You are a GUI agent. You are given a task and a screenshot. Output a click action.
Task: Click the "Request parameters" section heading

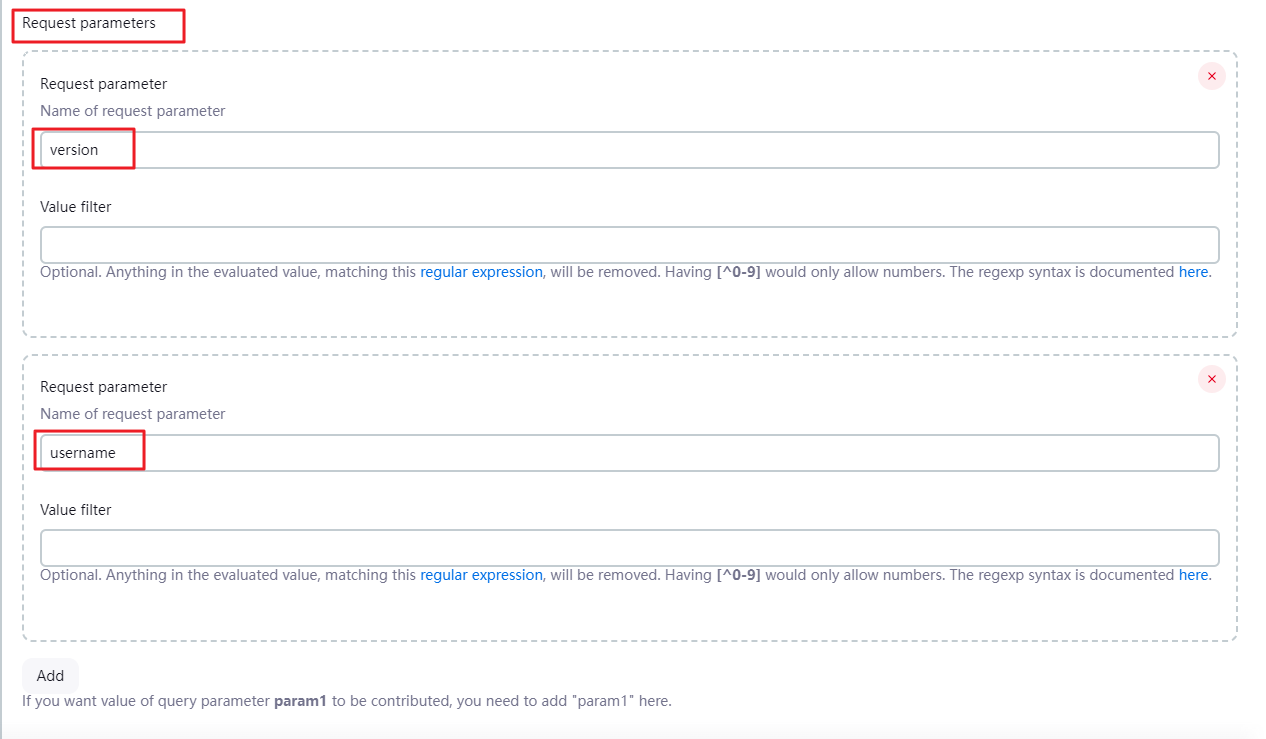click(89, 23)
